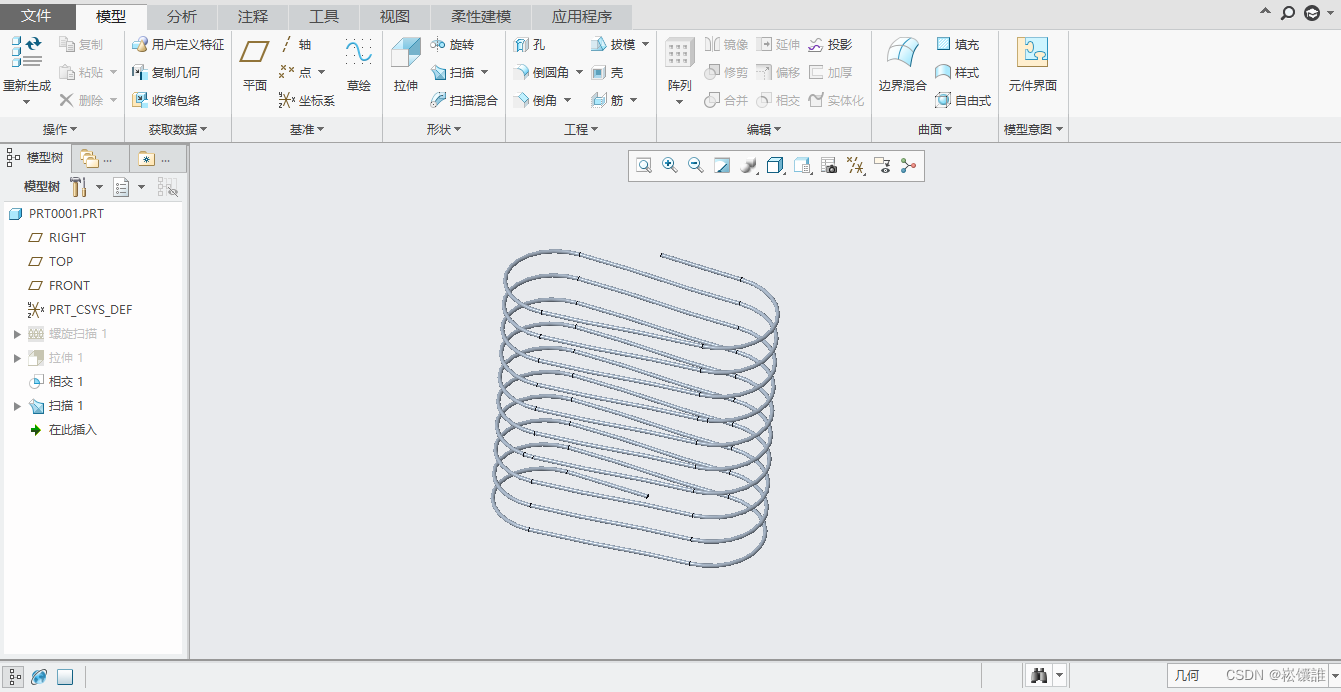Open the 几何 selection filter dropdown

pyautogui.click(x=1333, y=677)
